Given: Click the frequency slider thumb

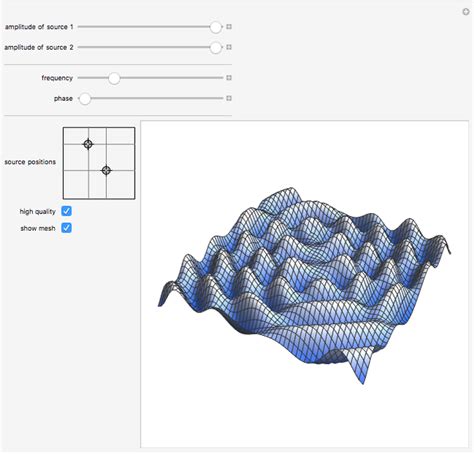Looking at the screenshot, I should pyautogui.click(x=114, y=78).
